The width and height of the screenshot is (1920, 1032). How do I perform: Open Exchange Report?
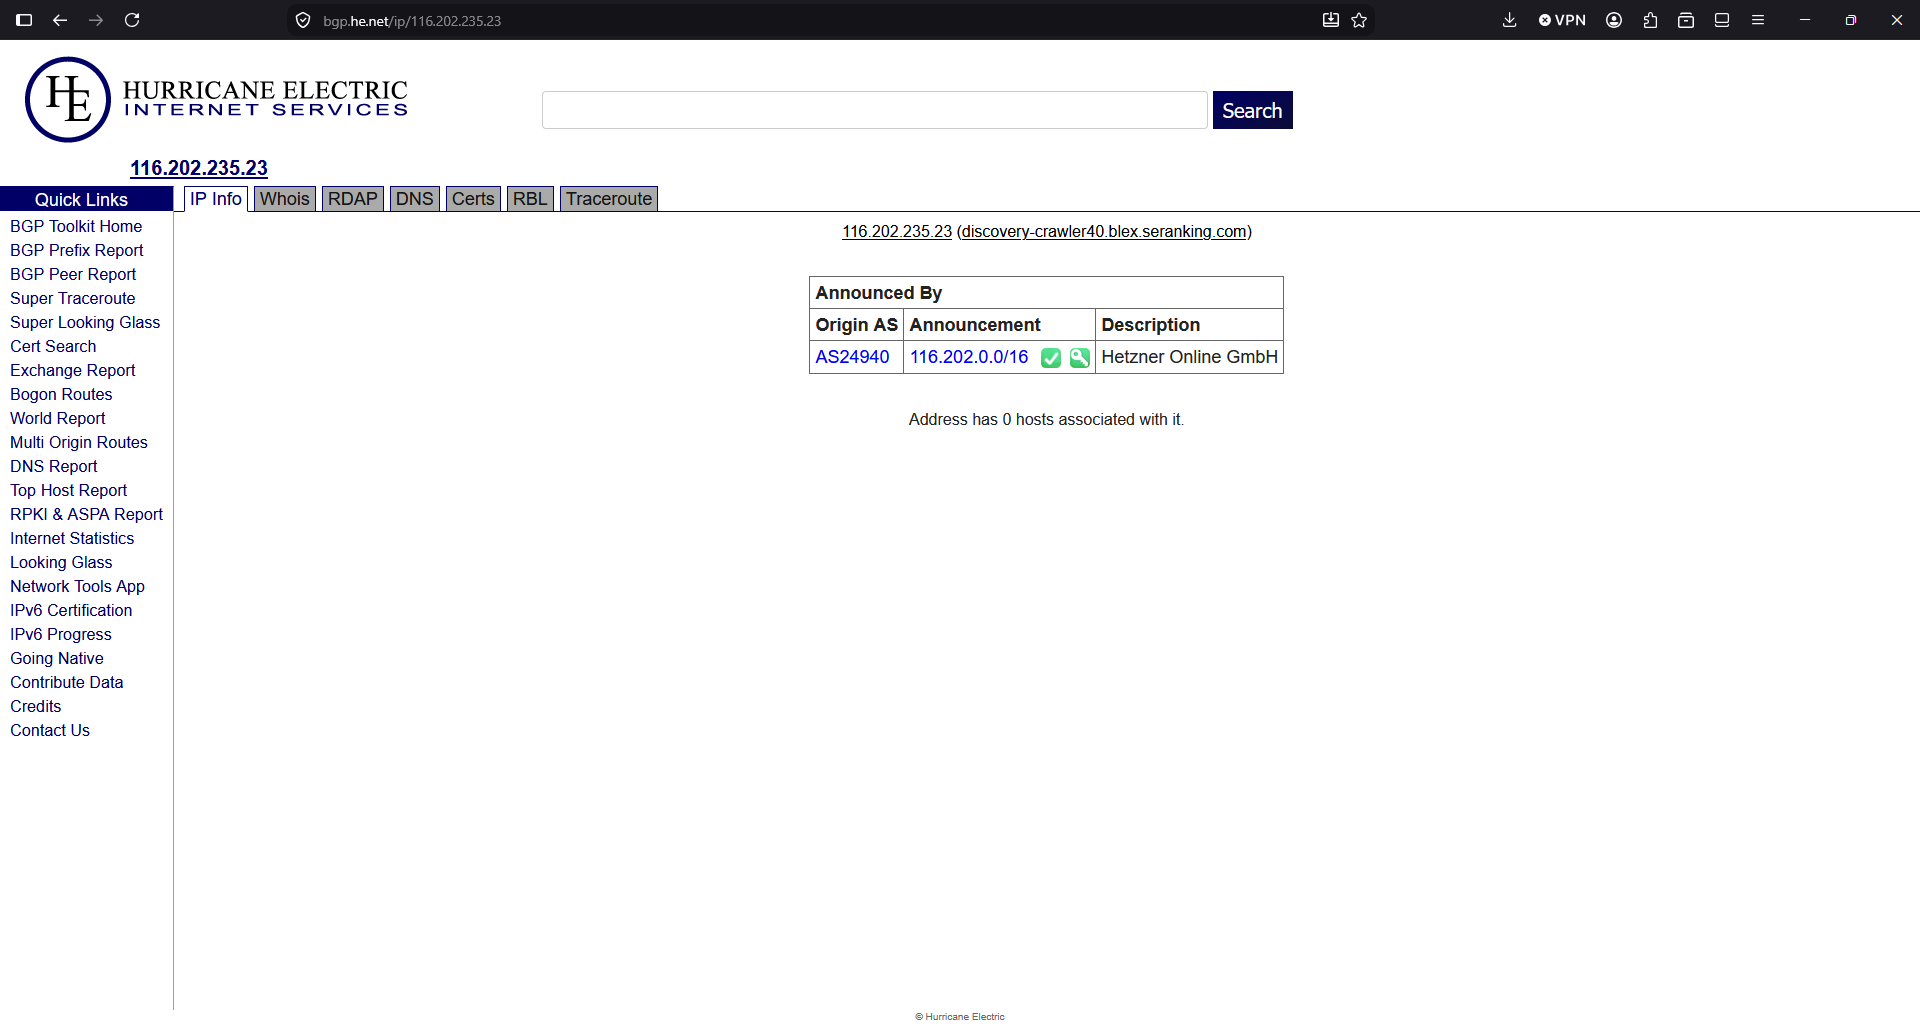(73, 370)
